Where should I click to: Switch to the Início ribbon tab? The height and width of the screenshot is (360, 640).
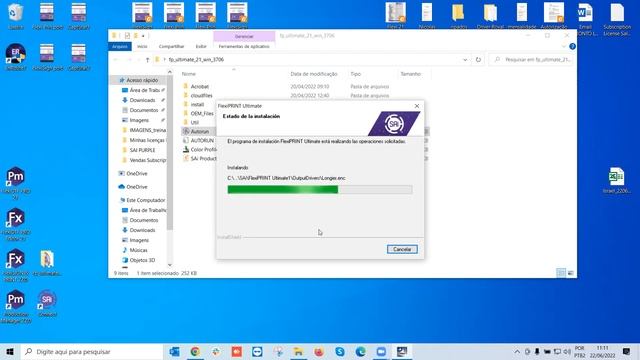coord(142,47)
